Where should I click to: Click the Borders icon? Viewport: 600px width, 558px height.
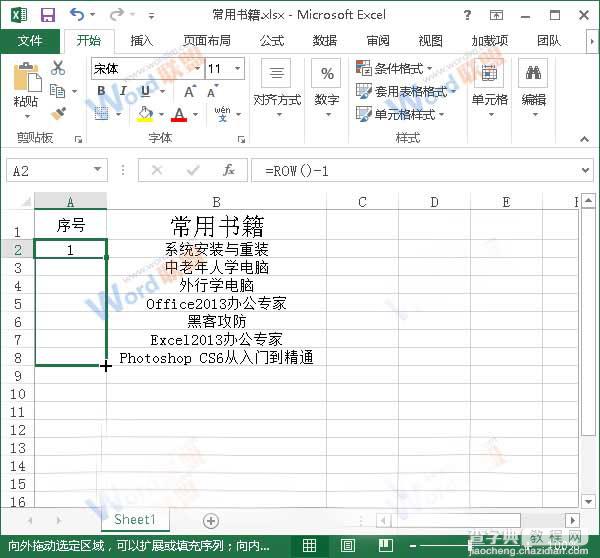point(101,114)
